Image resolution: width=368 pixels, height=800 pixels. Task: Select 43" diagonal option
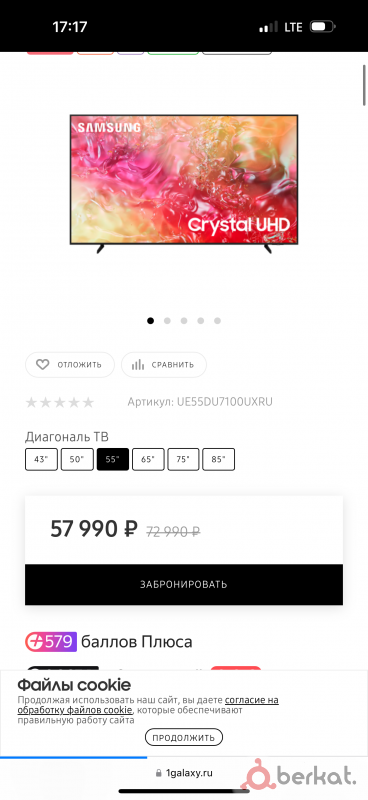(x=41, y=459)
